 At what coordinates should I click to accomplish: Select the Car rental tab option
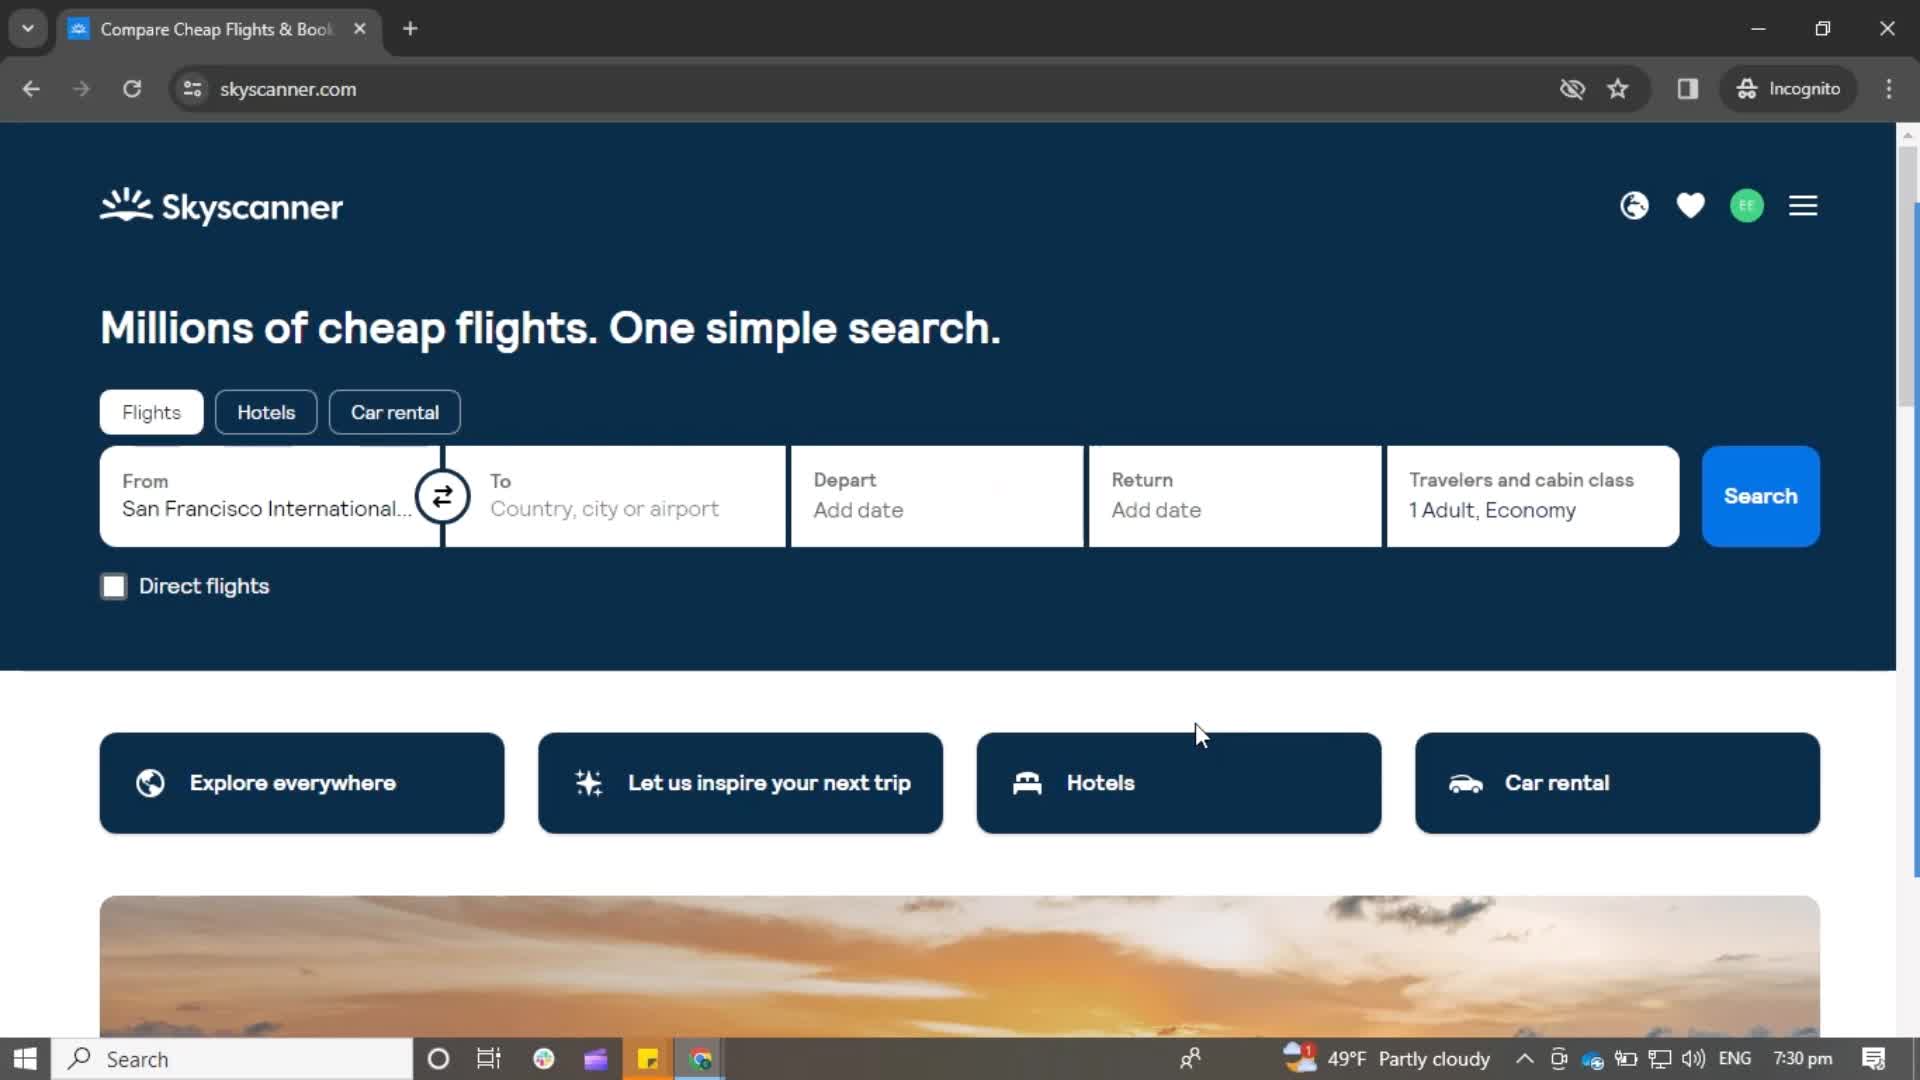(394, 411)
